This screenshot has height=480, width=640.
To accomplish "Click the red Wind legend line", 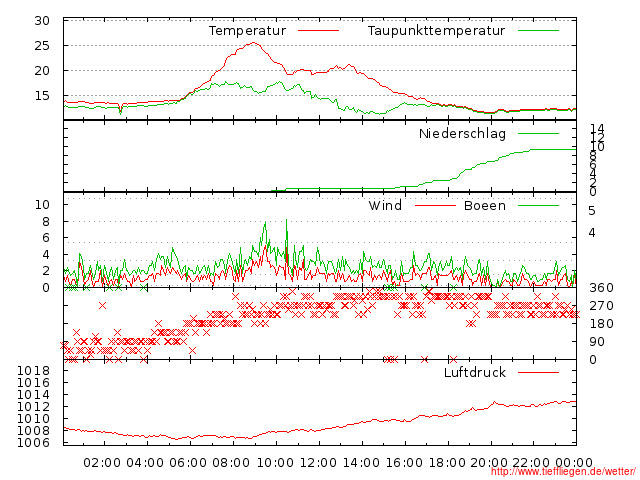I will coord(435,206).
